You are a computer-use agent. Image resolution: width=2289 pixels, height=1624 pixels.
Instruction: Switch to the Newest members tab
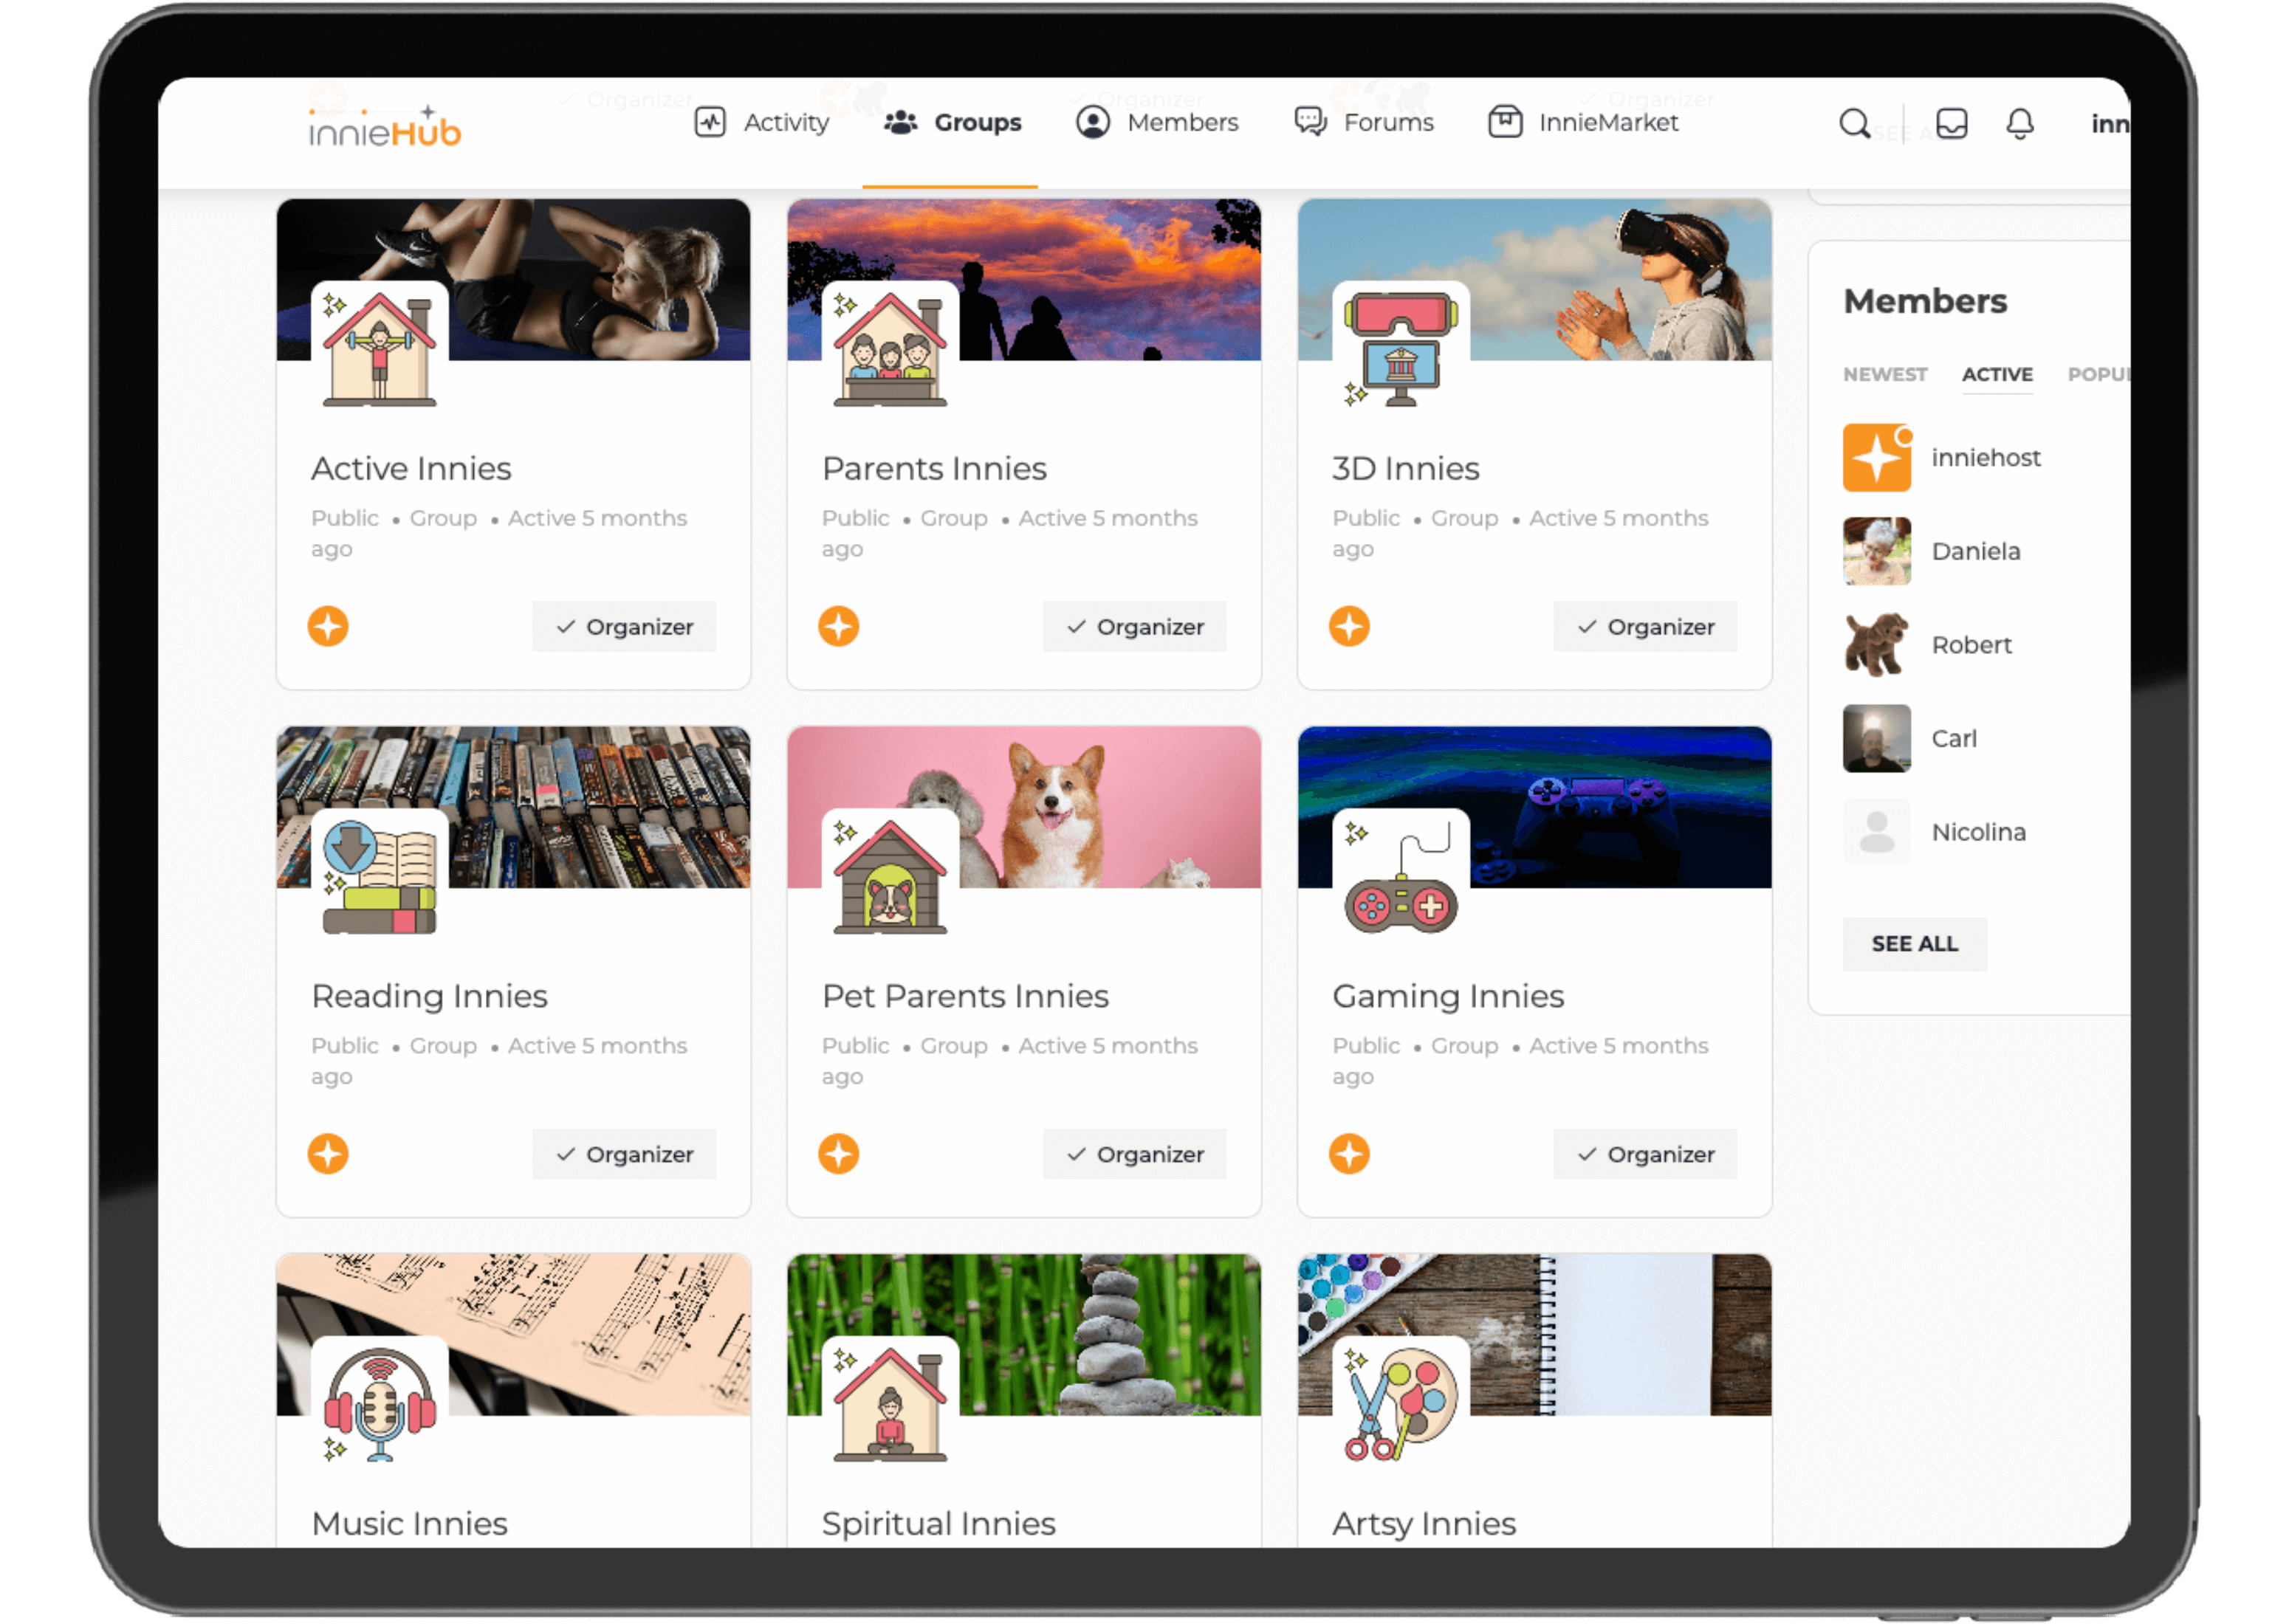coord(1884,374)
